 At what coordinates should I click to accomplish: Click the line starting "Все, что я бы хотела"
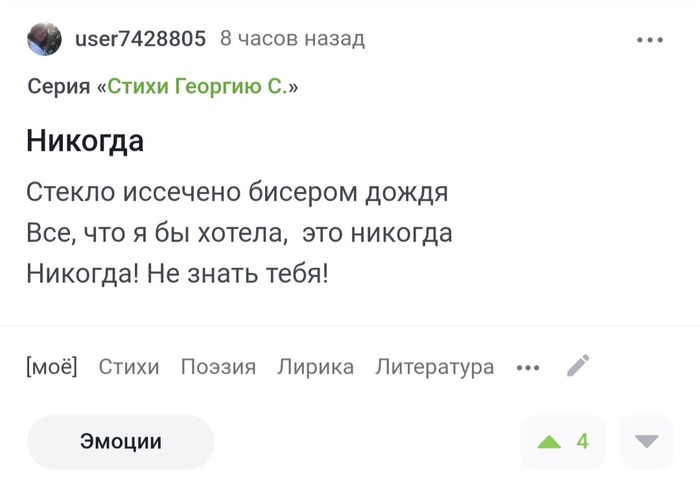pos(239,233)
